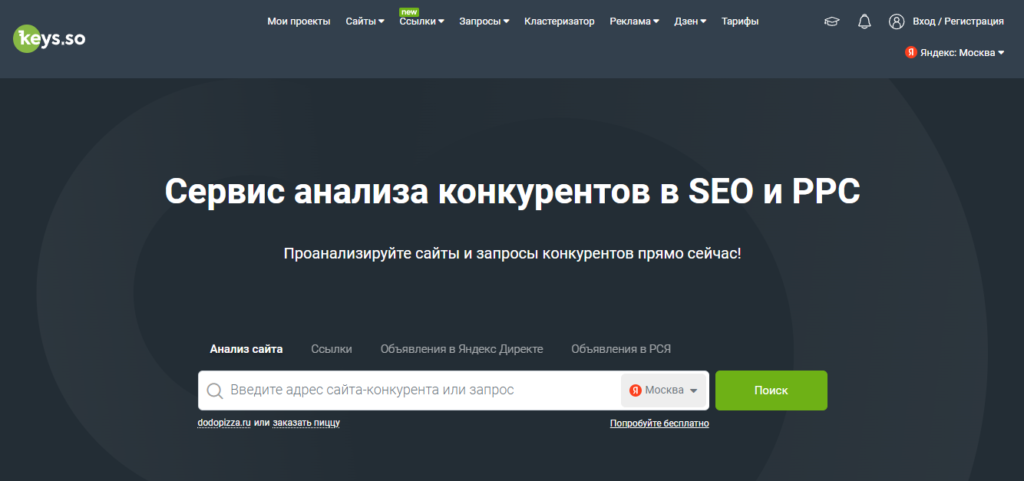
Task: Click the dodopizza.ru example link
Action: (224, 423)
